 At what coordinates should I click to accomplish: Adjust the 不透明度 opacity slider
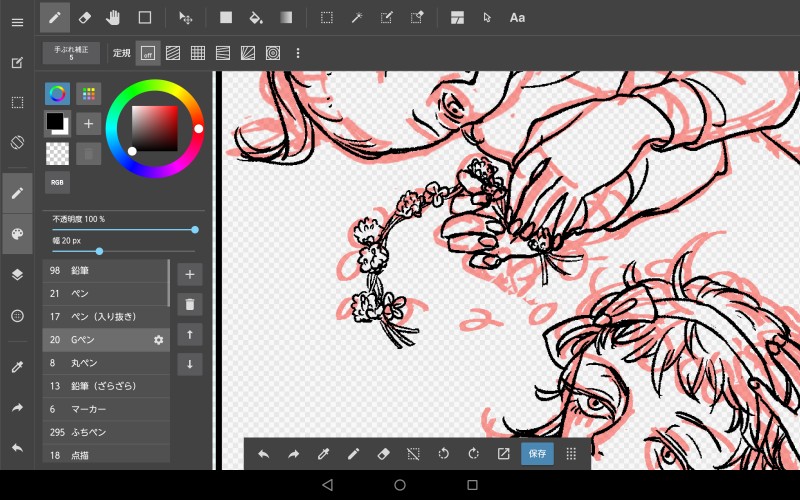pos(123,230)
